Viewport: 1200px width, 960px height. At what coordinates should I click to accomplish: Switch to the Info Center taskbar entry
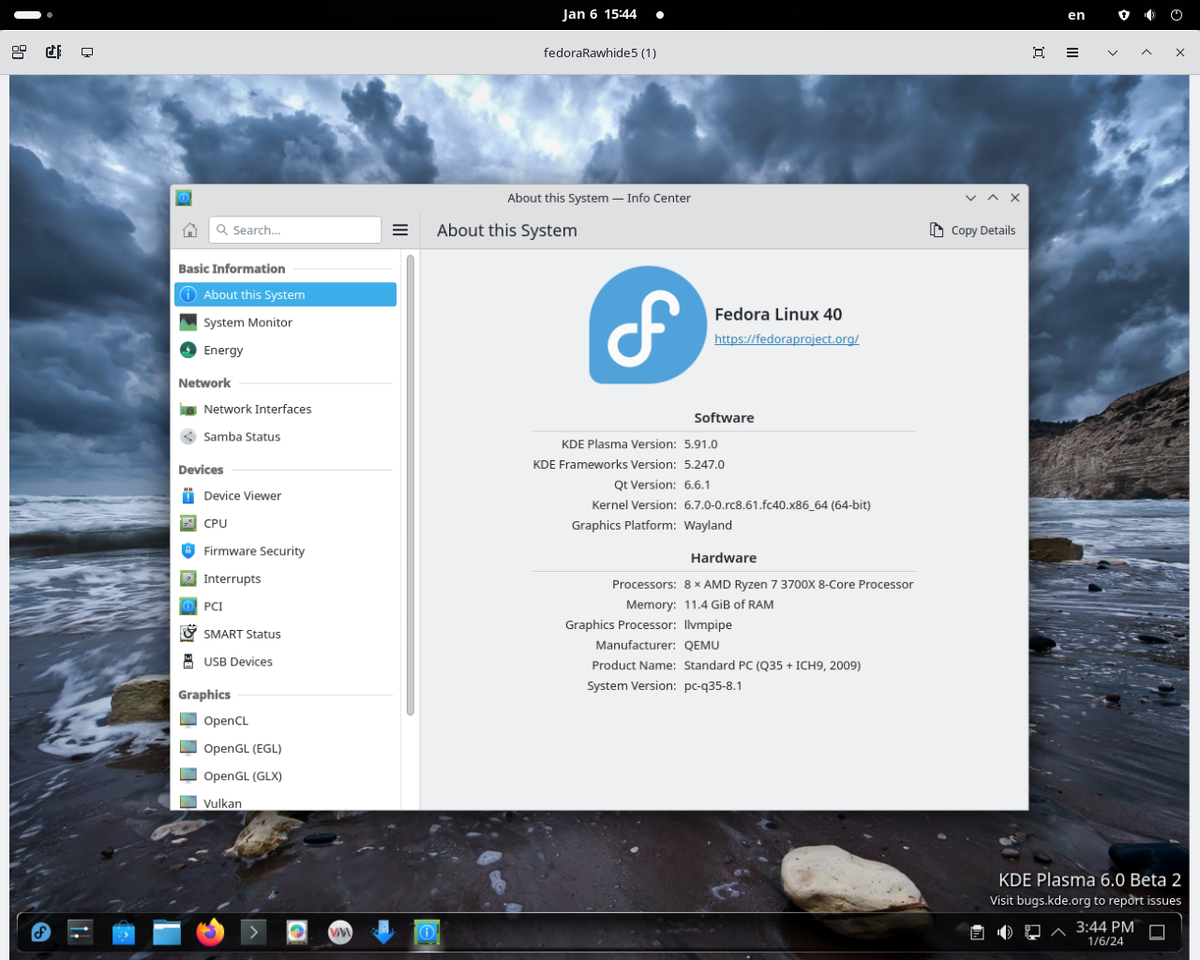coord(427,933)
